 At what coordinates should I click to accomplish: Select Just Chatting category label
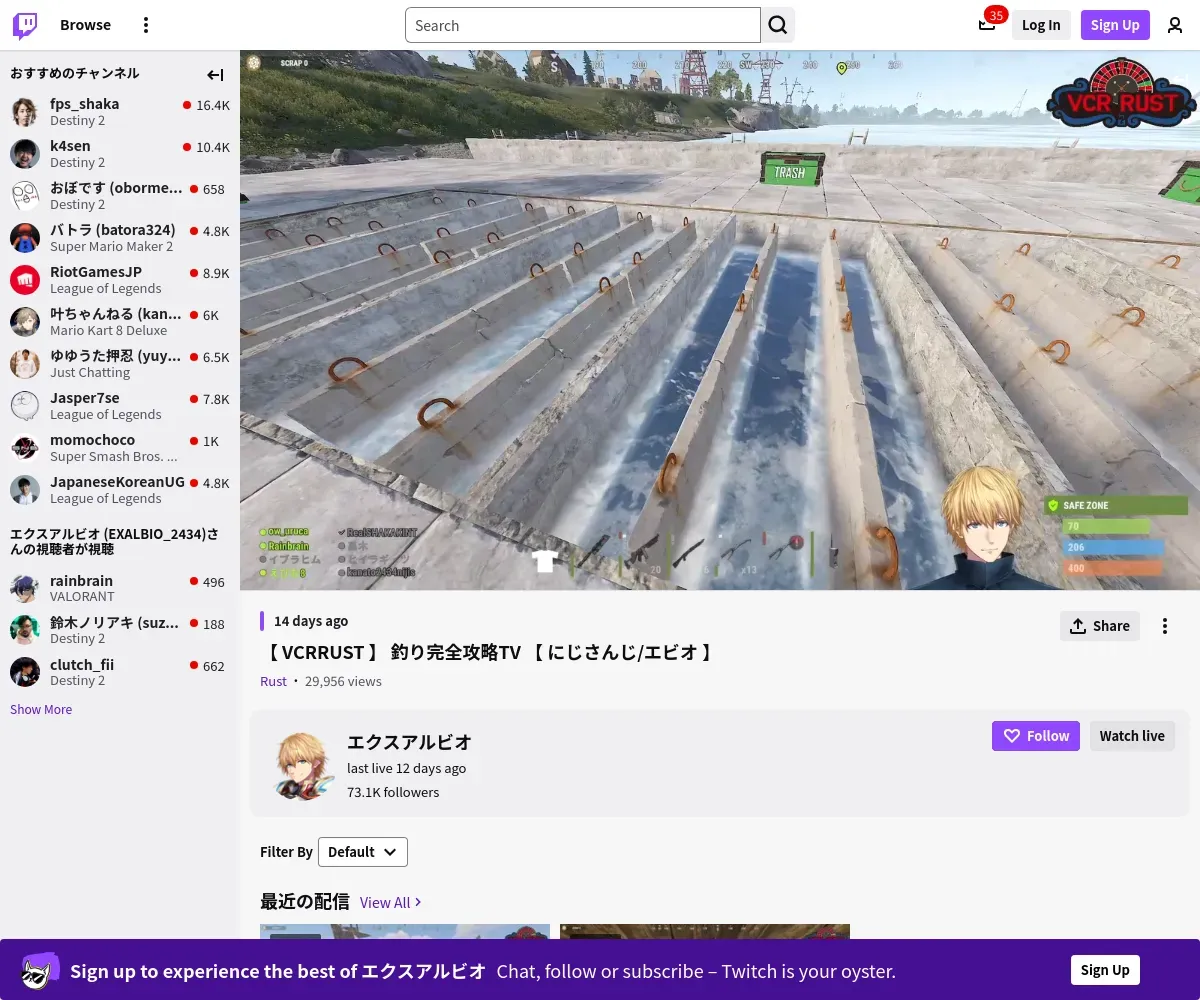coord(90,372)
